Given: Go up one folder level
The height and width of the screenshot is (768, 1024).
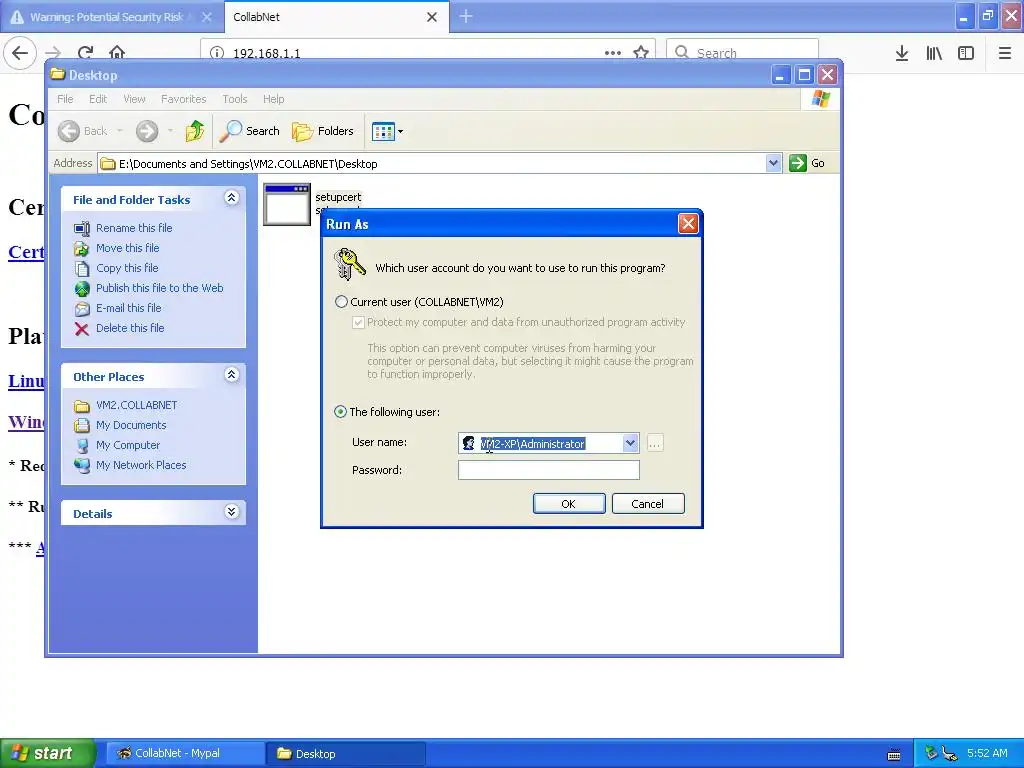Looking at the screenshot, I should [195, 131].
